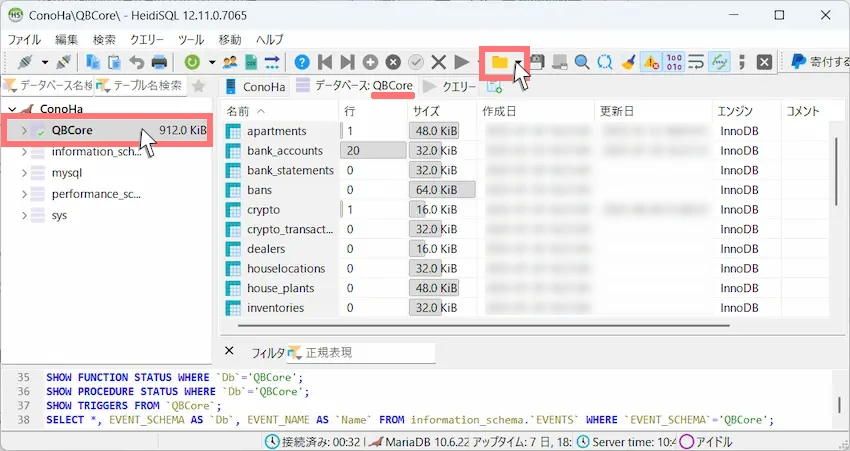Screen dimensions: 850x451
Task: Expand the sys database node
Action: coord(24,215)
